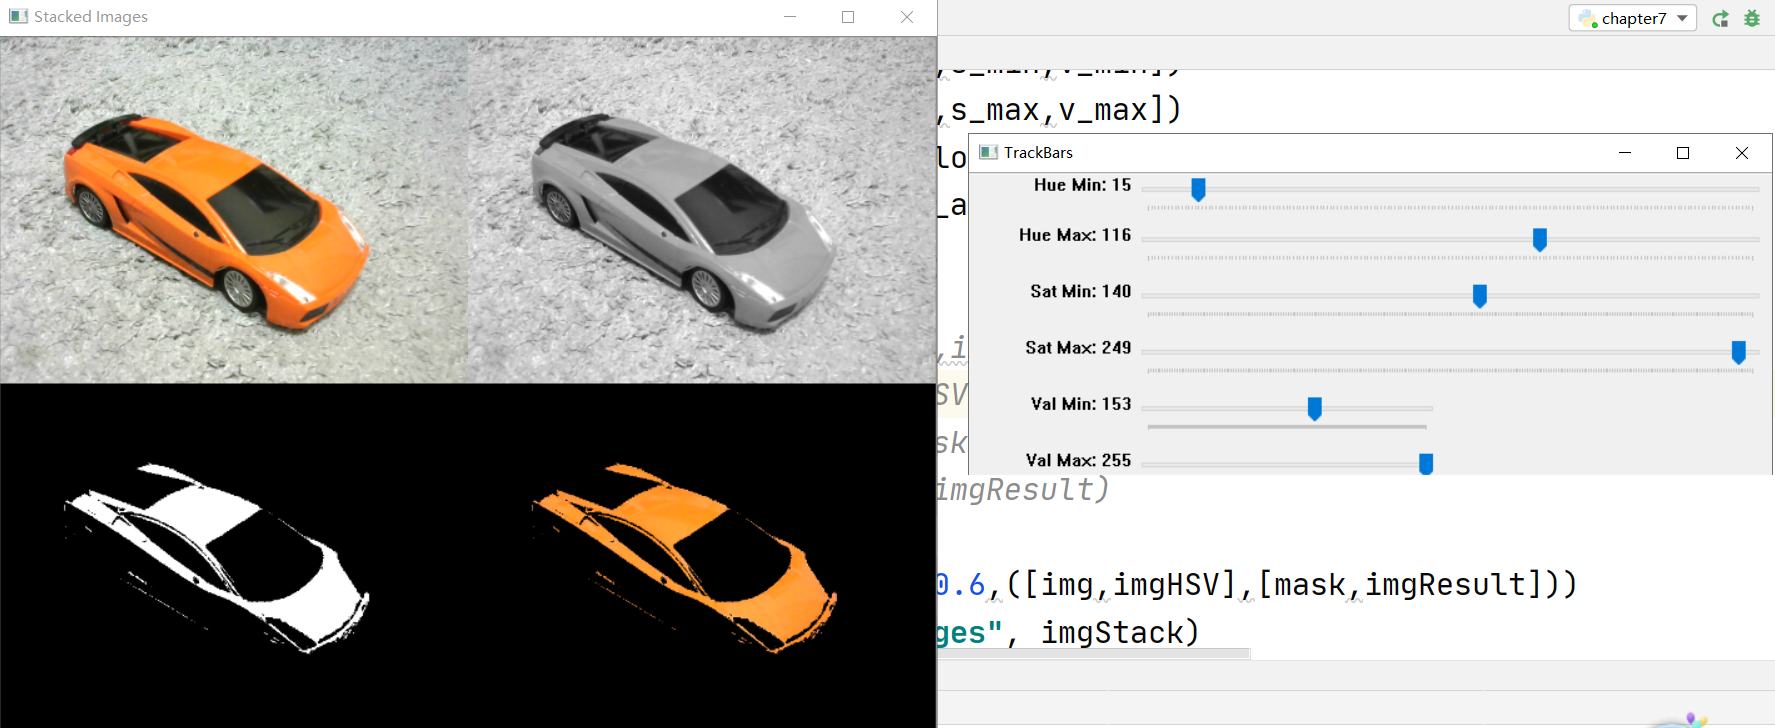Click the 'Val Min: 153' label
1775x728 pixels.
[1081, 404]
